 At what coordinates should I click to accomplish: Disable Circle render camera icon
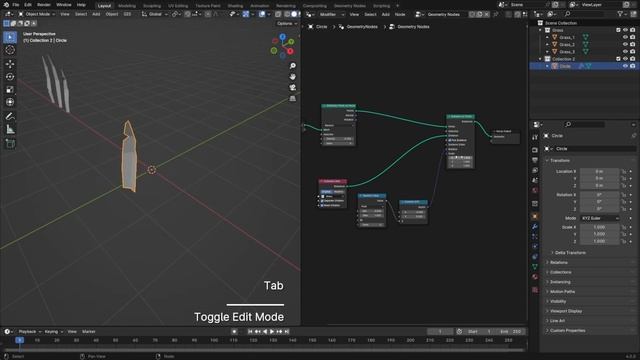point(632,66)
